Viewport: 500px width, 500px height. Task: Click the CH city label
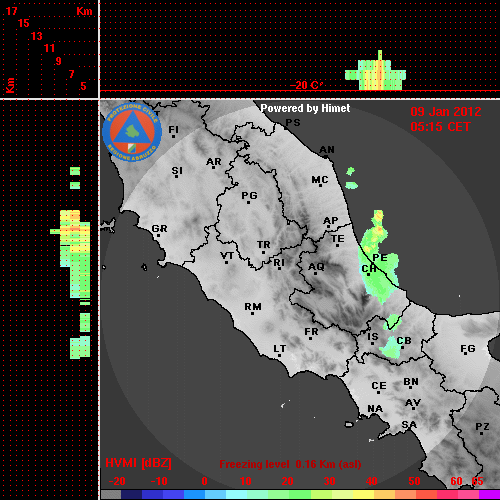pos(369,269)
